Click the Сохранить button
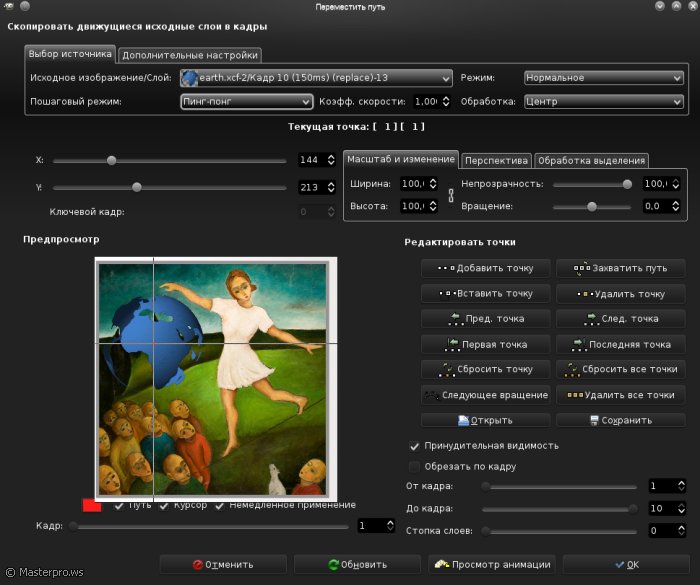Screen dimensions: 700x585 (x=621, y=420)
